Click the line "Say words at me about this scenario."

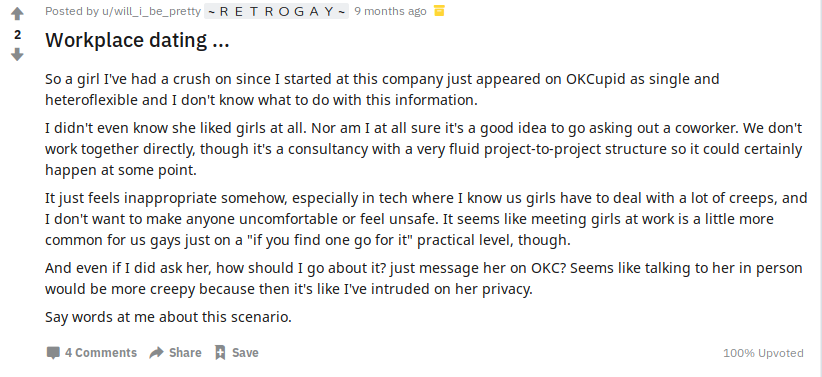point(168,317)
